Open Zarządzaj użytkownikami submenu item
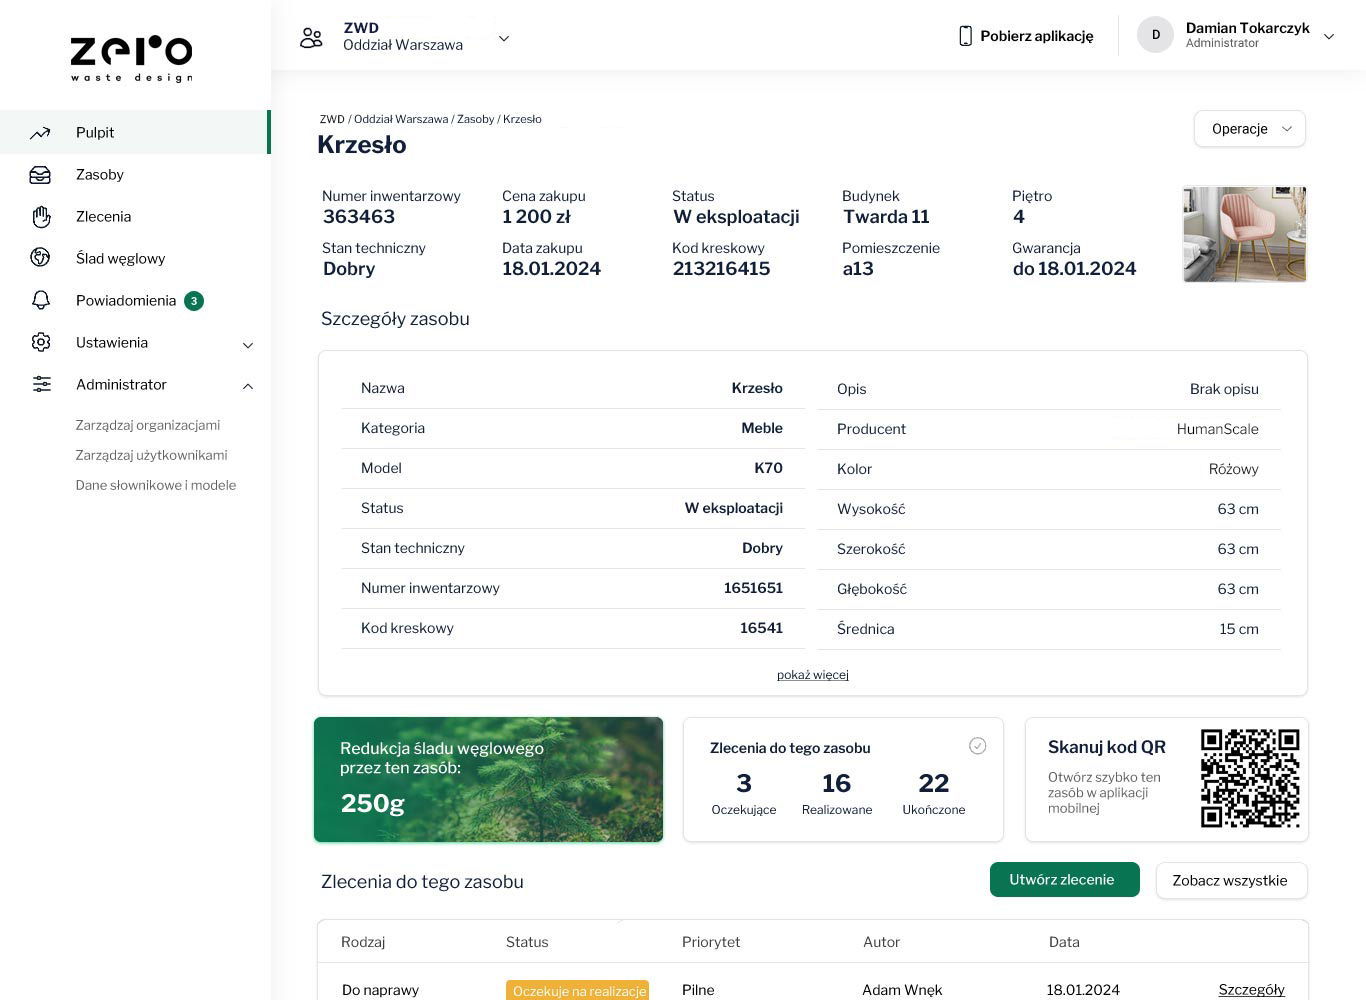 pyautogui.click(x=152, y=455)
